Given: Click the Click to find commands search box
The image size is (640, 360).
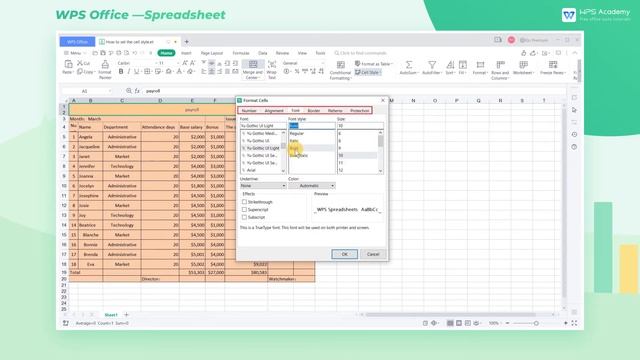Looking at the screenshot, I should pos(360,53).
